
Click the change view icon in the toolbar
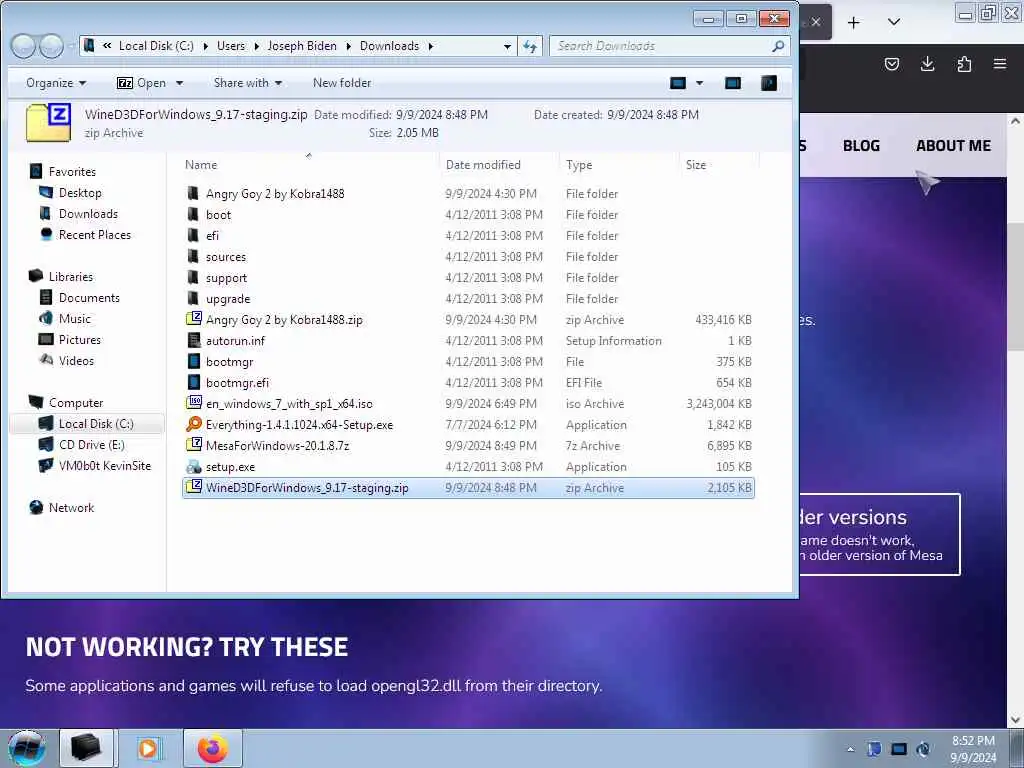click(678, 83)
